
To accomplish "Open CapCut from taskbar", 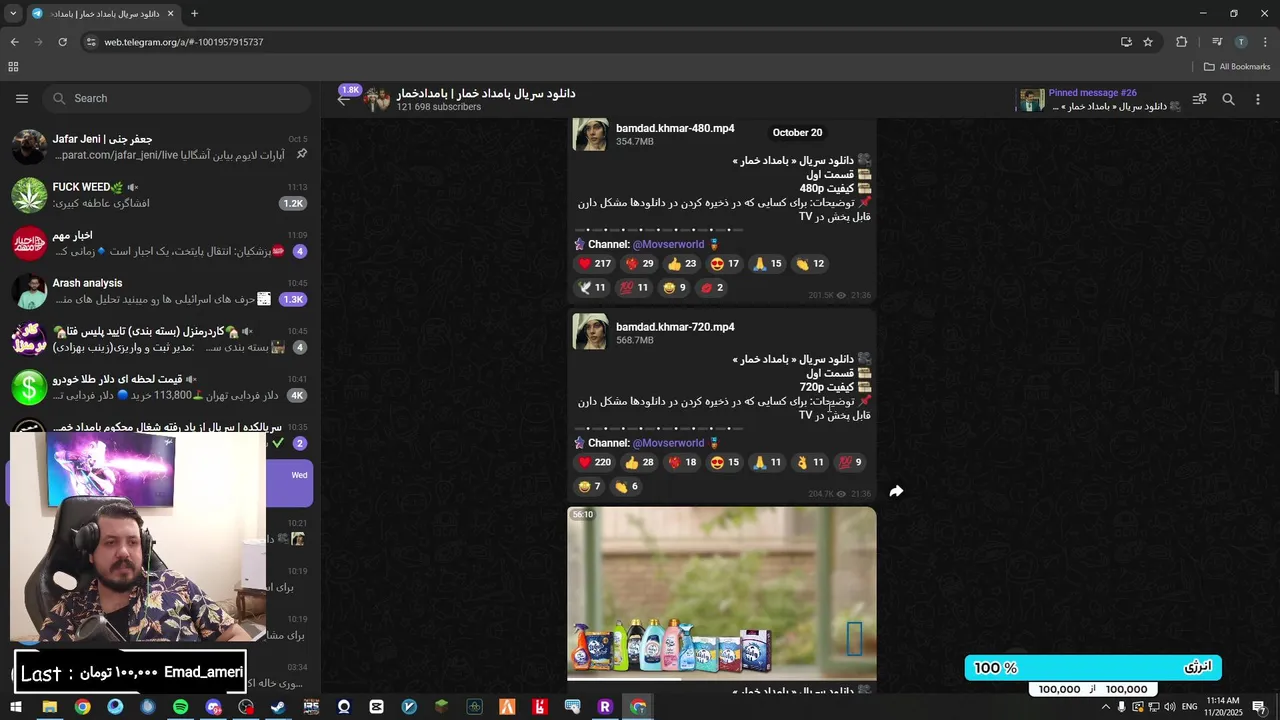I will pyautogui.click(x=376, y=707).
